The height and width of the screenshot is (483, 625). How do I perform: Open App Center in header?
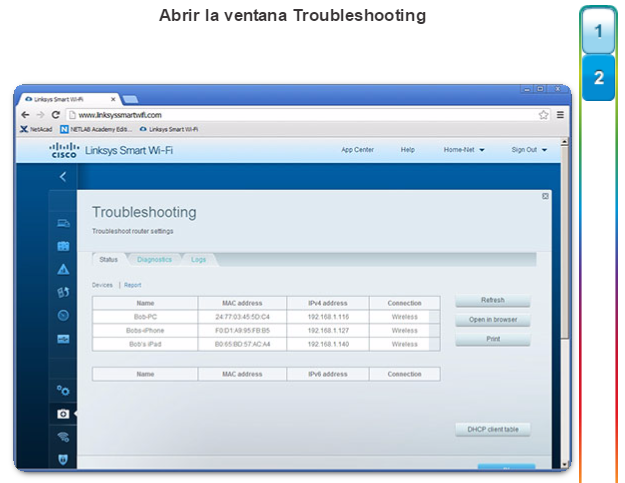tap(357, 150)
